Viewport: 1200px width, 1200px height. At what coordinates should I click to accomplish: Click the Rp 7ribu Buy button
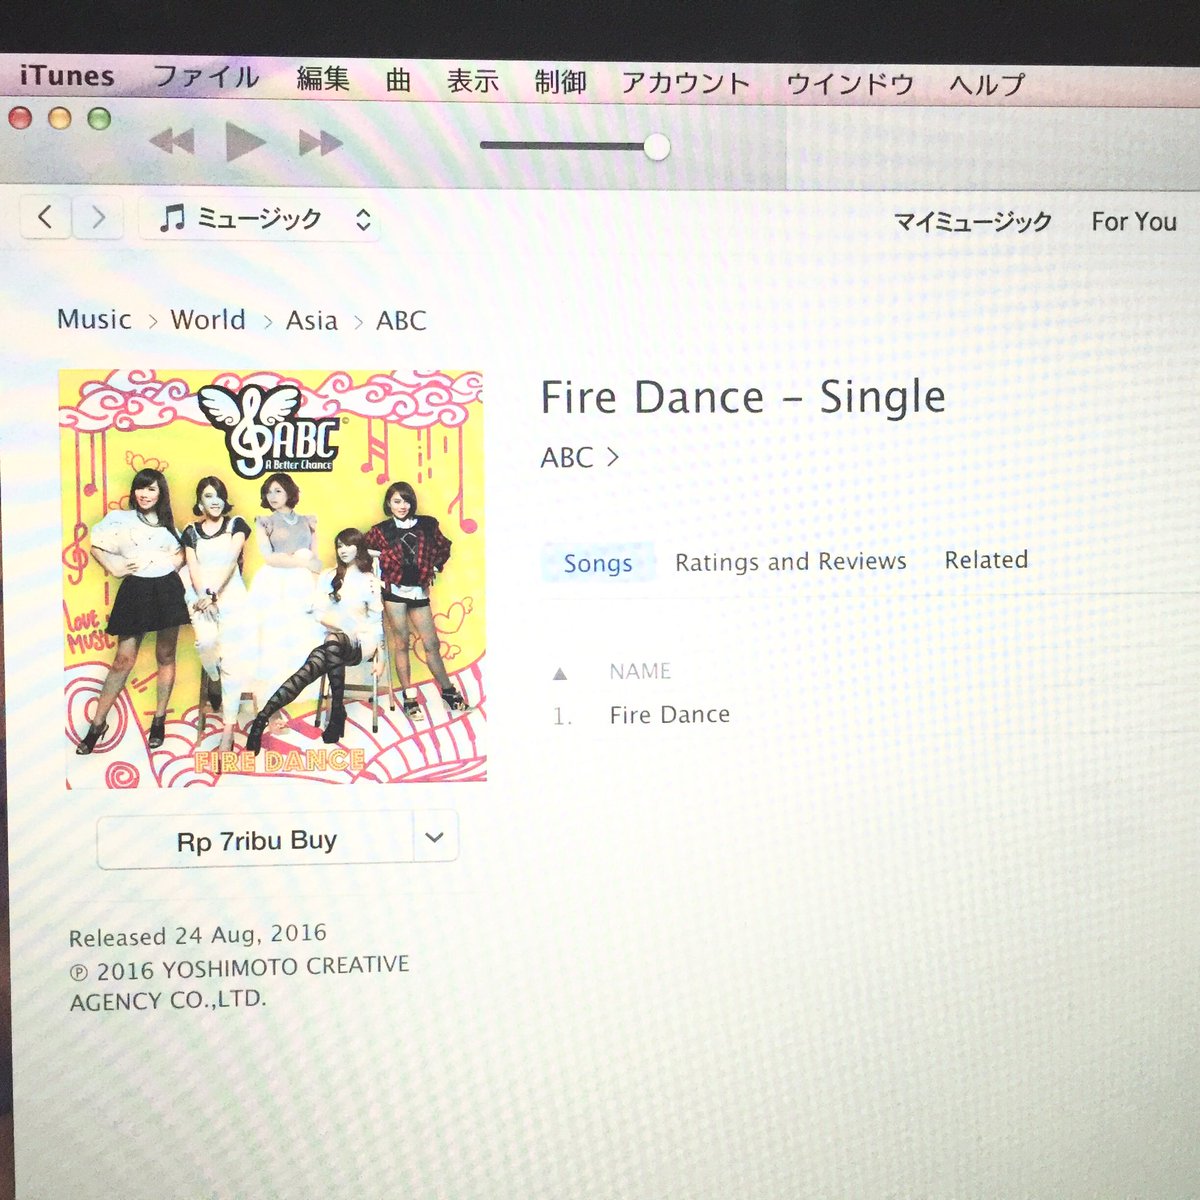[256, 841]
